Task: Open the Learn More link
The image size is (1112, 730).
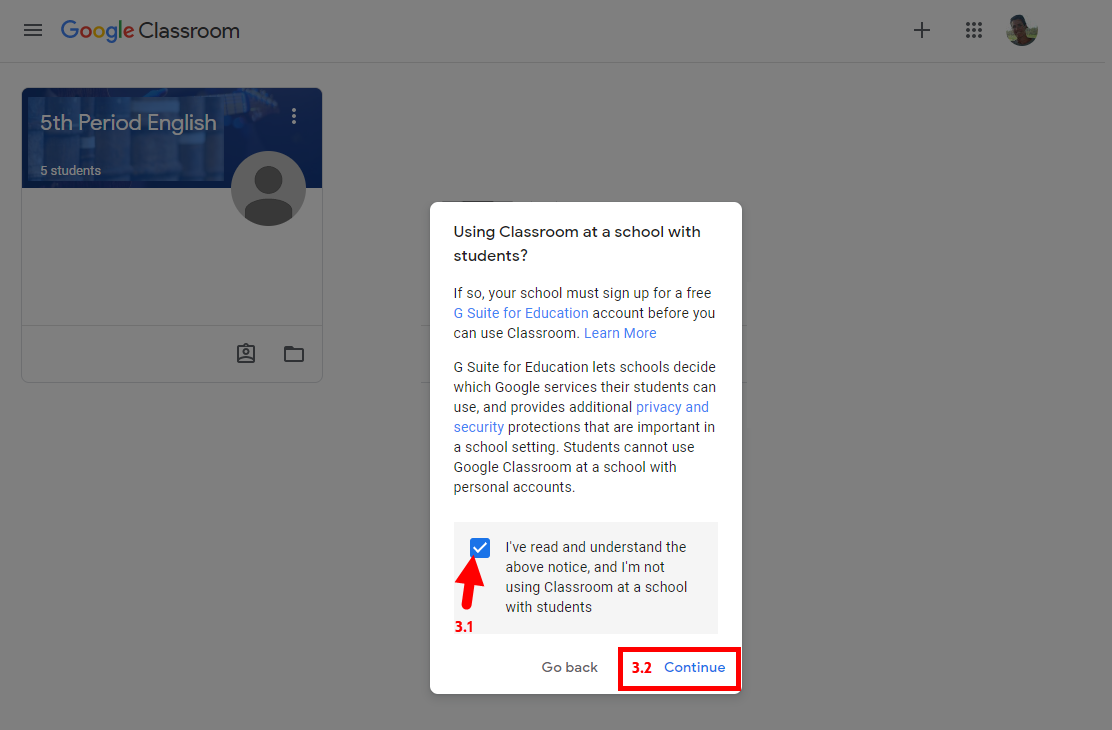Action: [x=620, y=333]
